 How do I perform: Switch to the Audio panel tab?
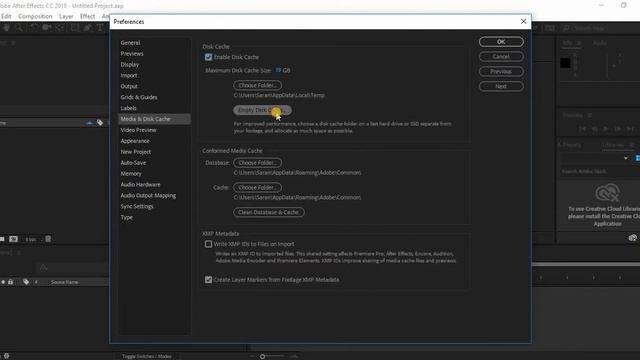600,43
